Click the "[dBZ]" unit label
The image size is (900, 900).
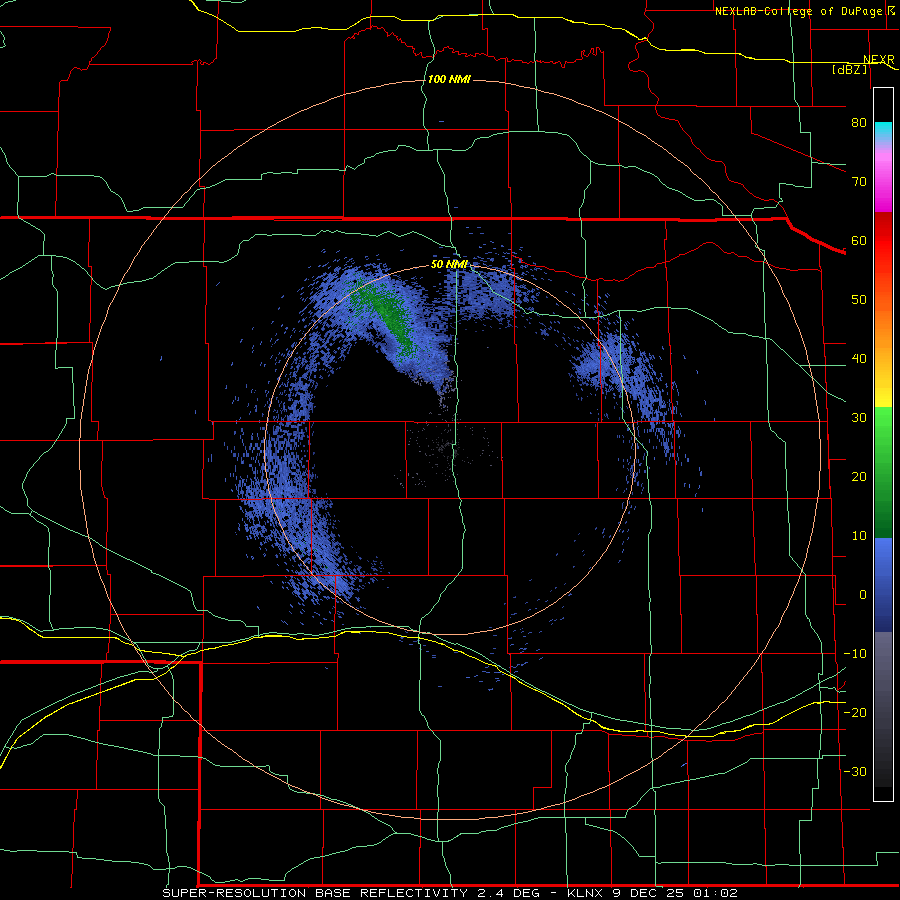[849, 70]
